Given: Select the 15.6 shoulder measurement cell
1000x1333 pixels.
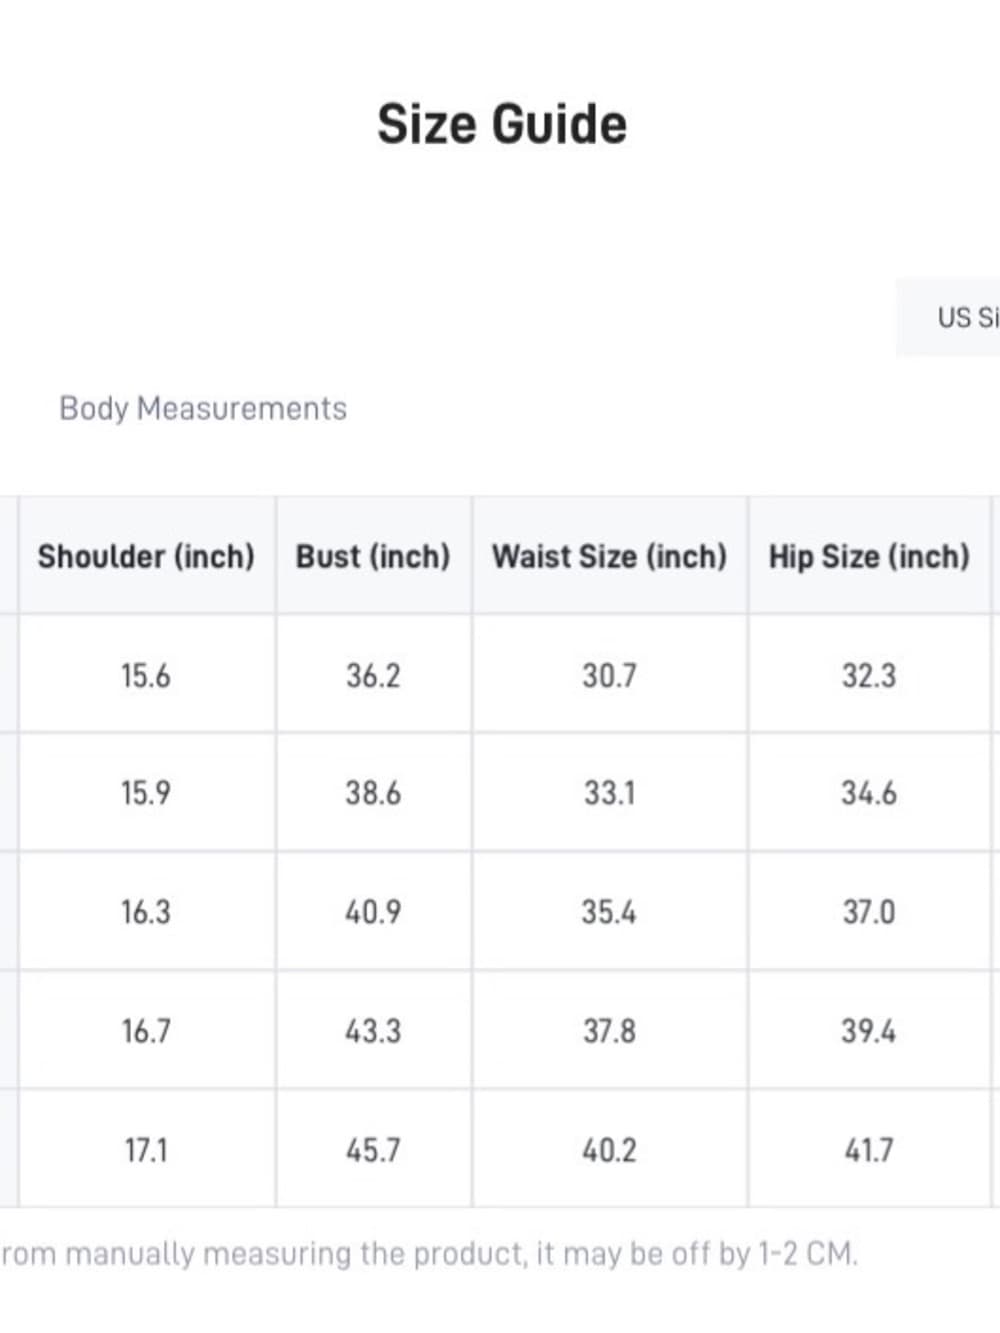Looking at the screenshot, I should [146, 675].
